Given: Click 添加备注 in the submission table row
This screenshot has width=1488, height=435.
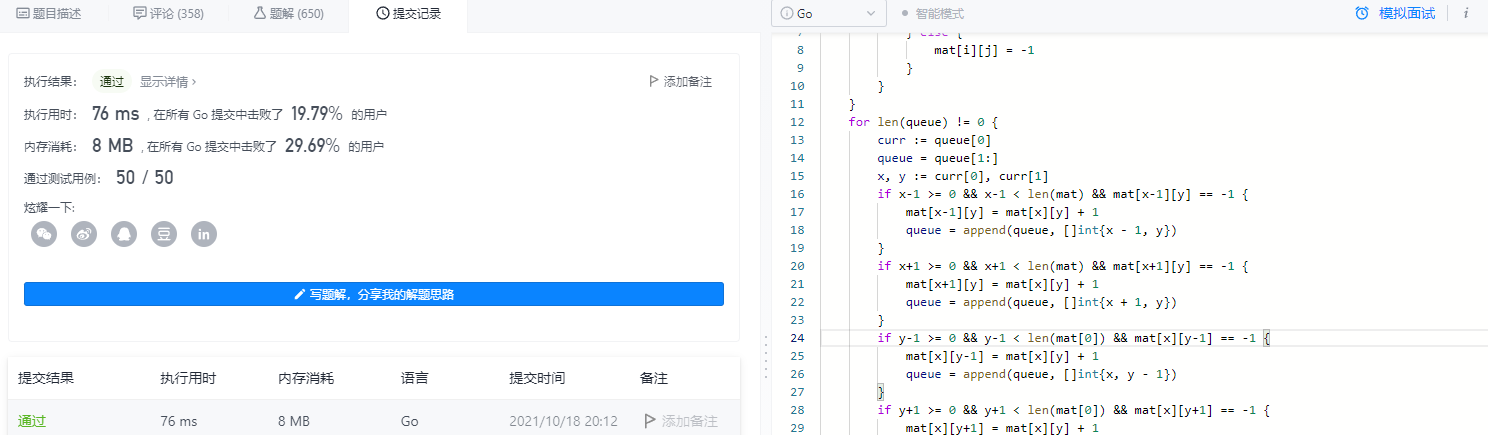Looking at the screenshot, I should (x=689, y=422).
